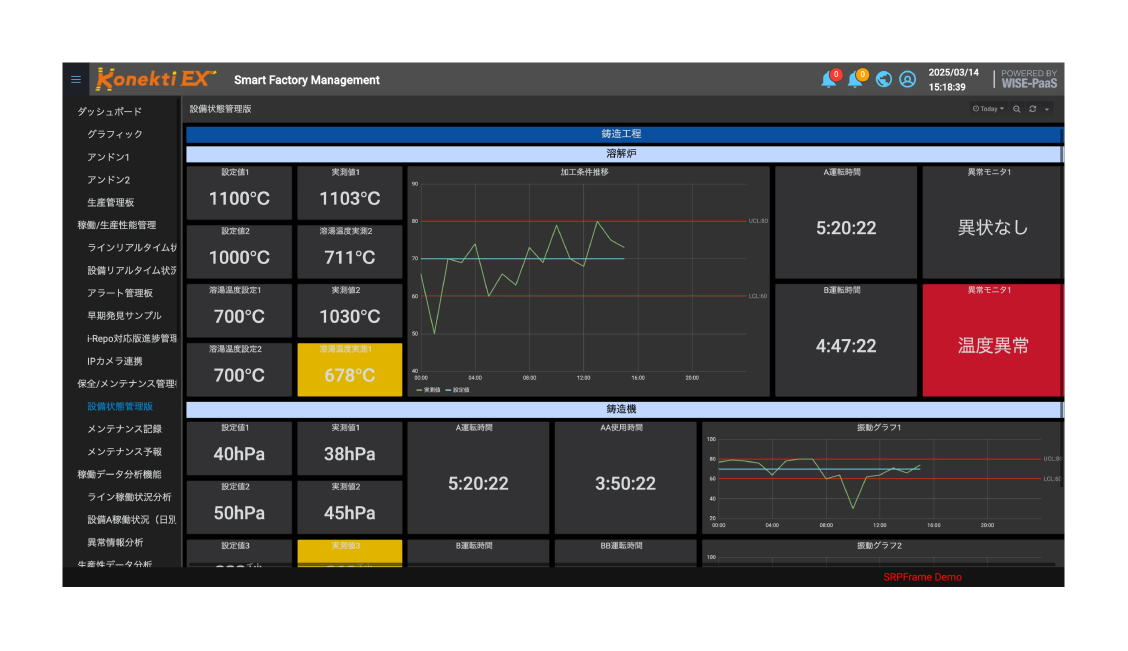1128x651 pixels.
Task: Click the refresh dashboard icon
Action: click(x=1032, y=109)
